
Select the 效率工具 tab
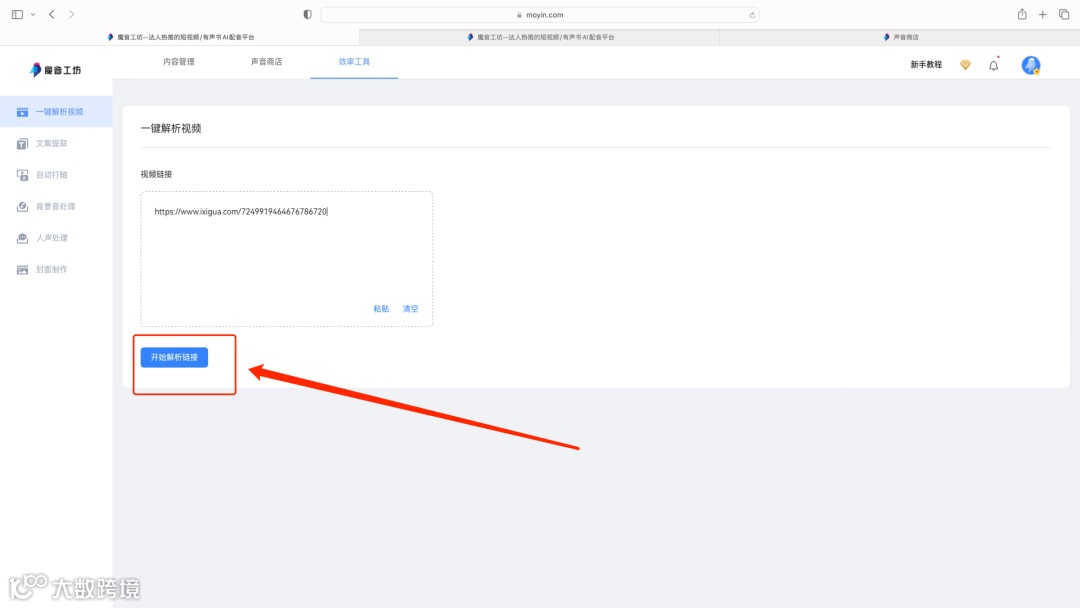click(x=354, y=62)
